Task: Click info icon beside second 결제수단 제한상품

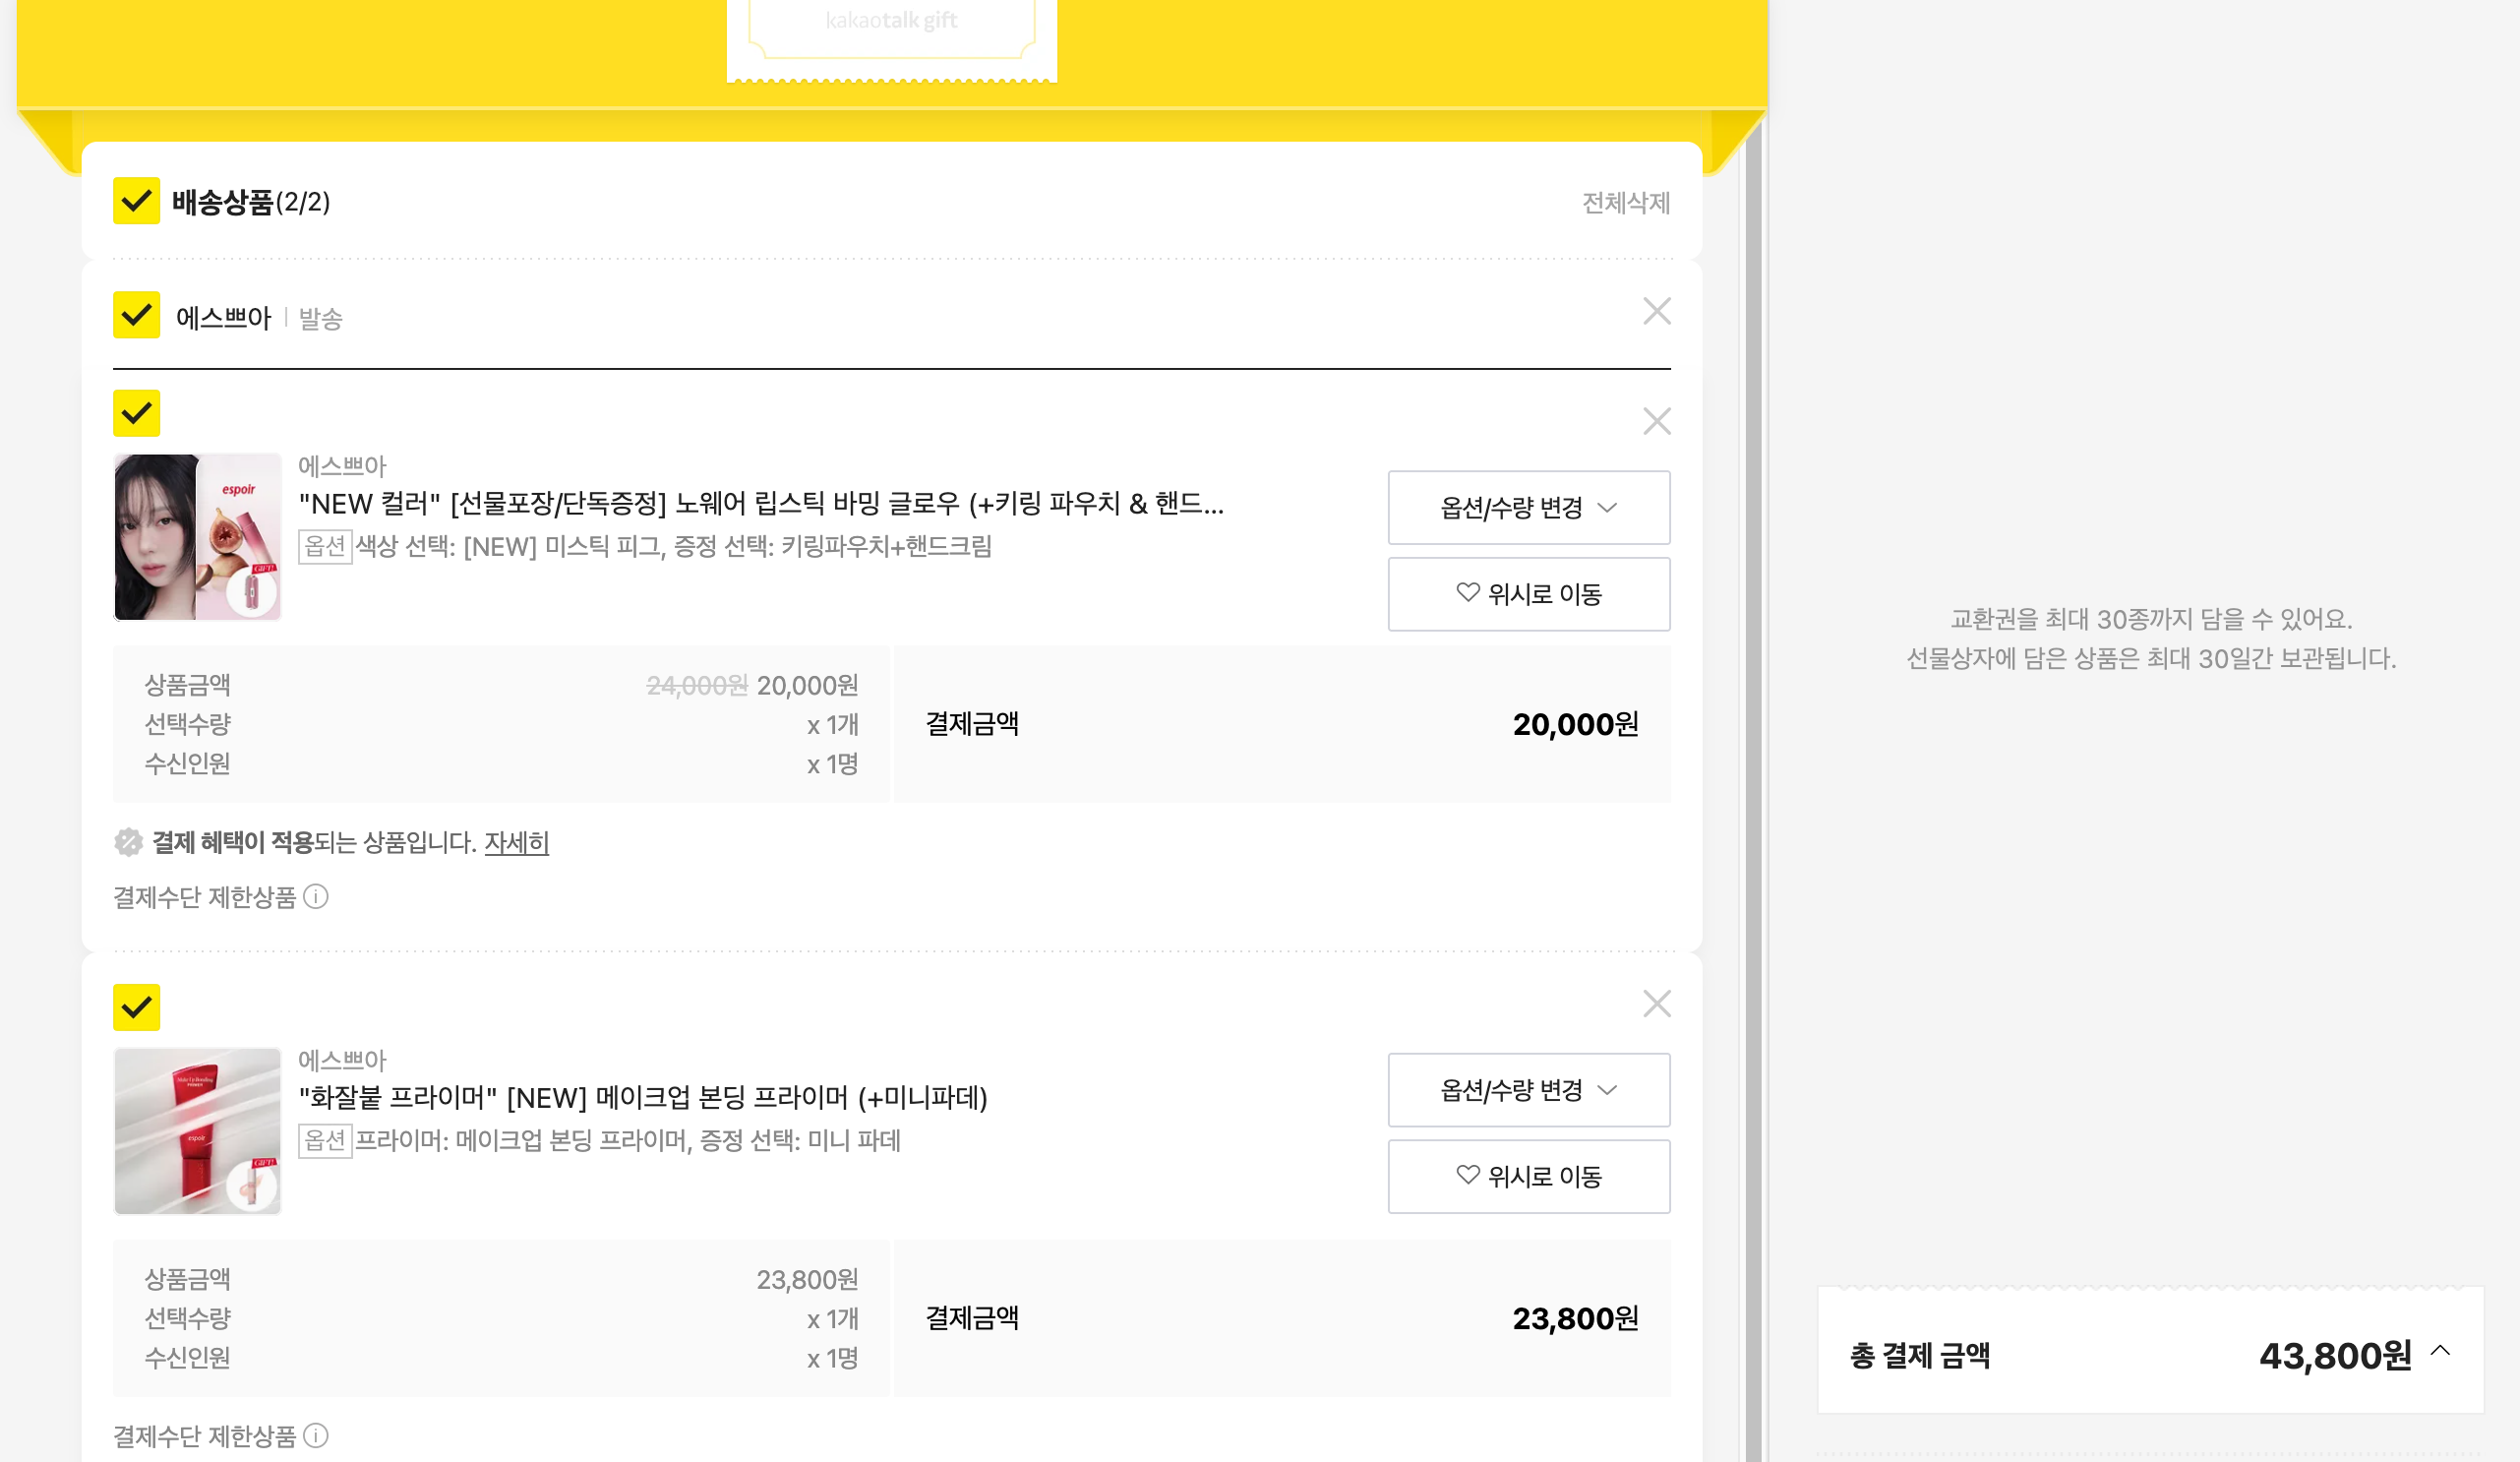Action: click(x=316, y=1435)
